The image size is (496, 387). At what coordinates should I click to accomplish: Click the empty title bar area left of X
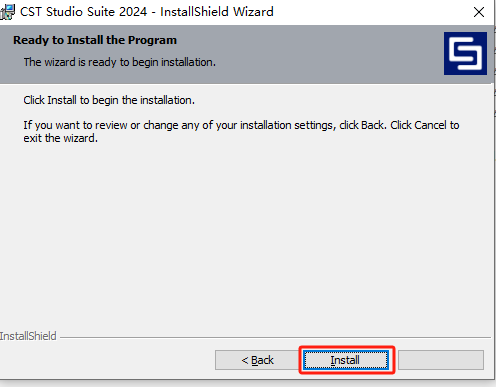coord(370,12)
